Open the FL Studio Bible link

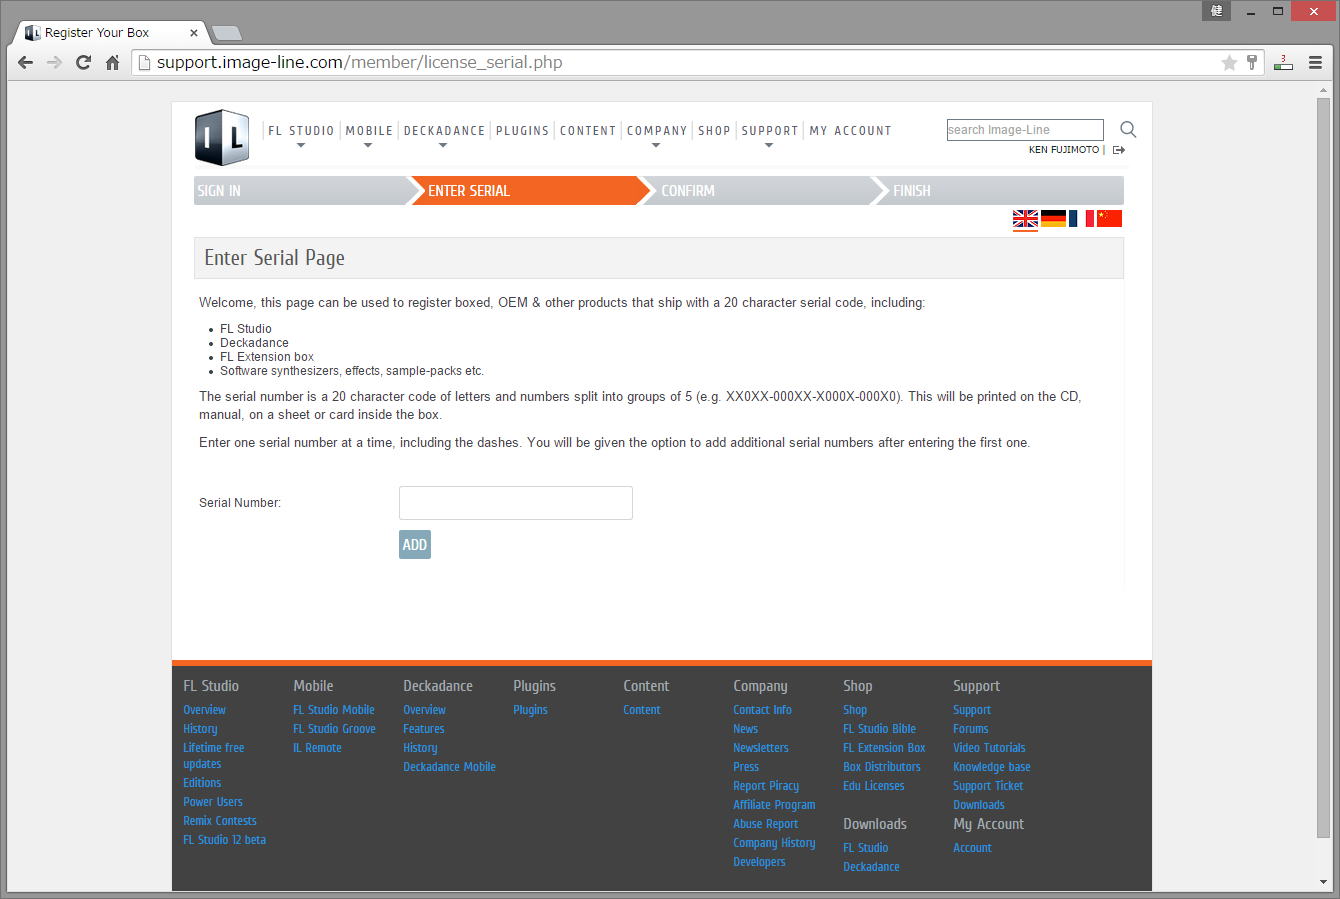click(880, 729)
